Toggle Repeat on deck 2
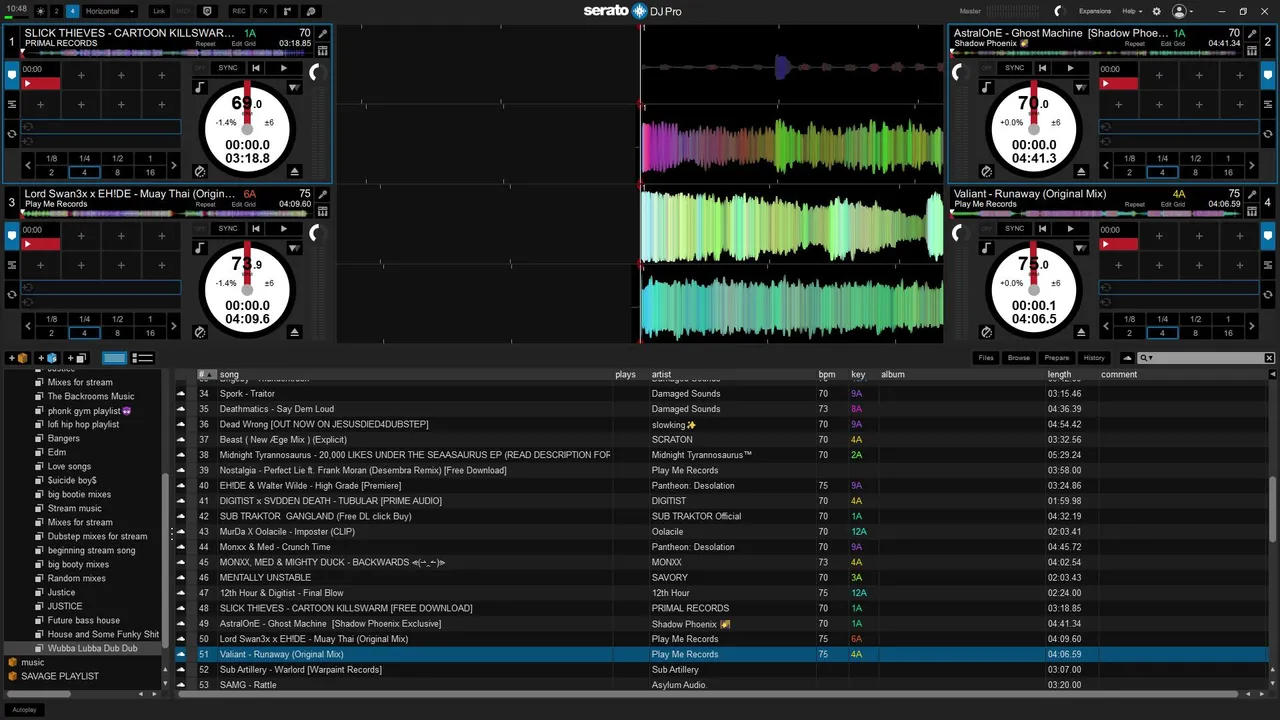This screenshot has width=1280, height=720. point(1135,44)
